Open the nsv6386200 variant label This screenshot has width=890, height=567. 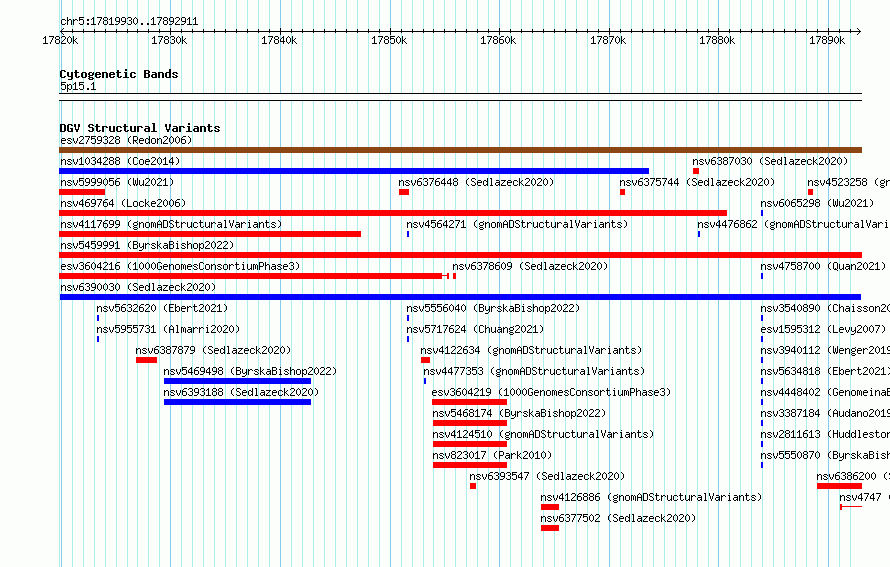(853, 476)
